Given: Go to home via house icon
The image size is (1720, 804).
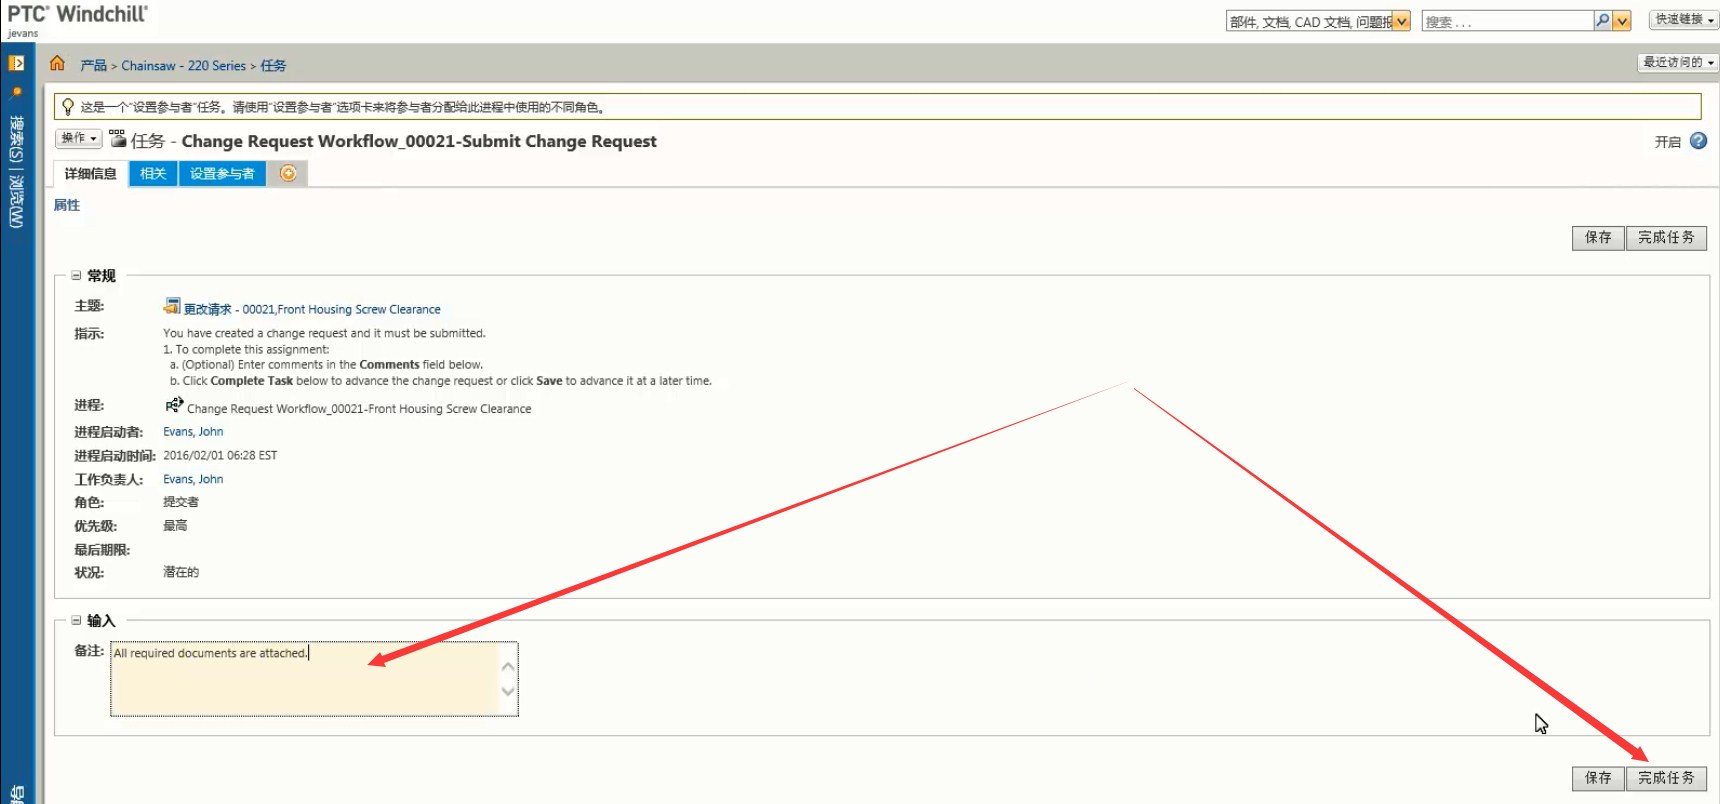Looking at the screenshot, I should click(x=57, y=64).
